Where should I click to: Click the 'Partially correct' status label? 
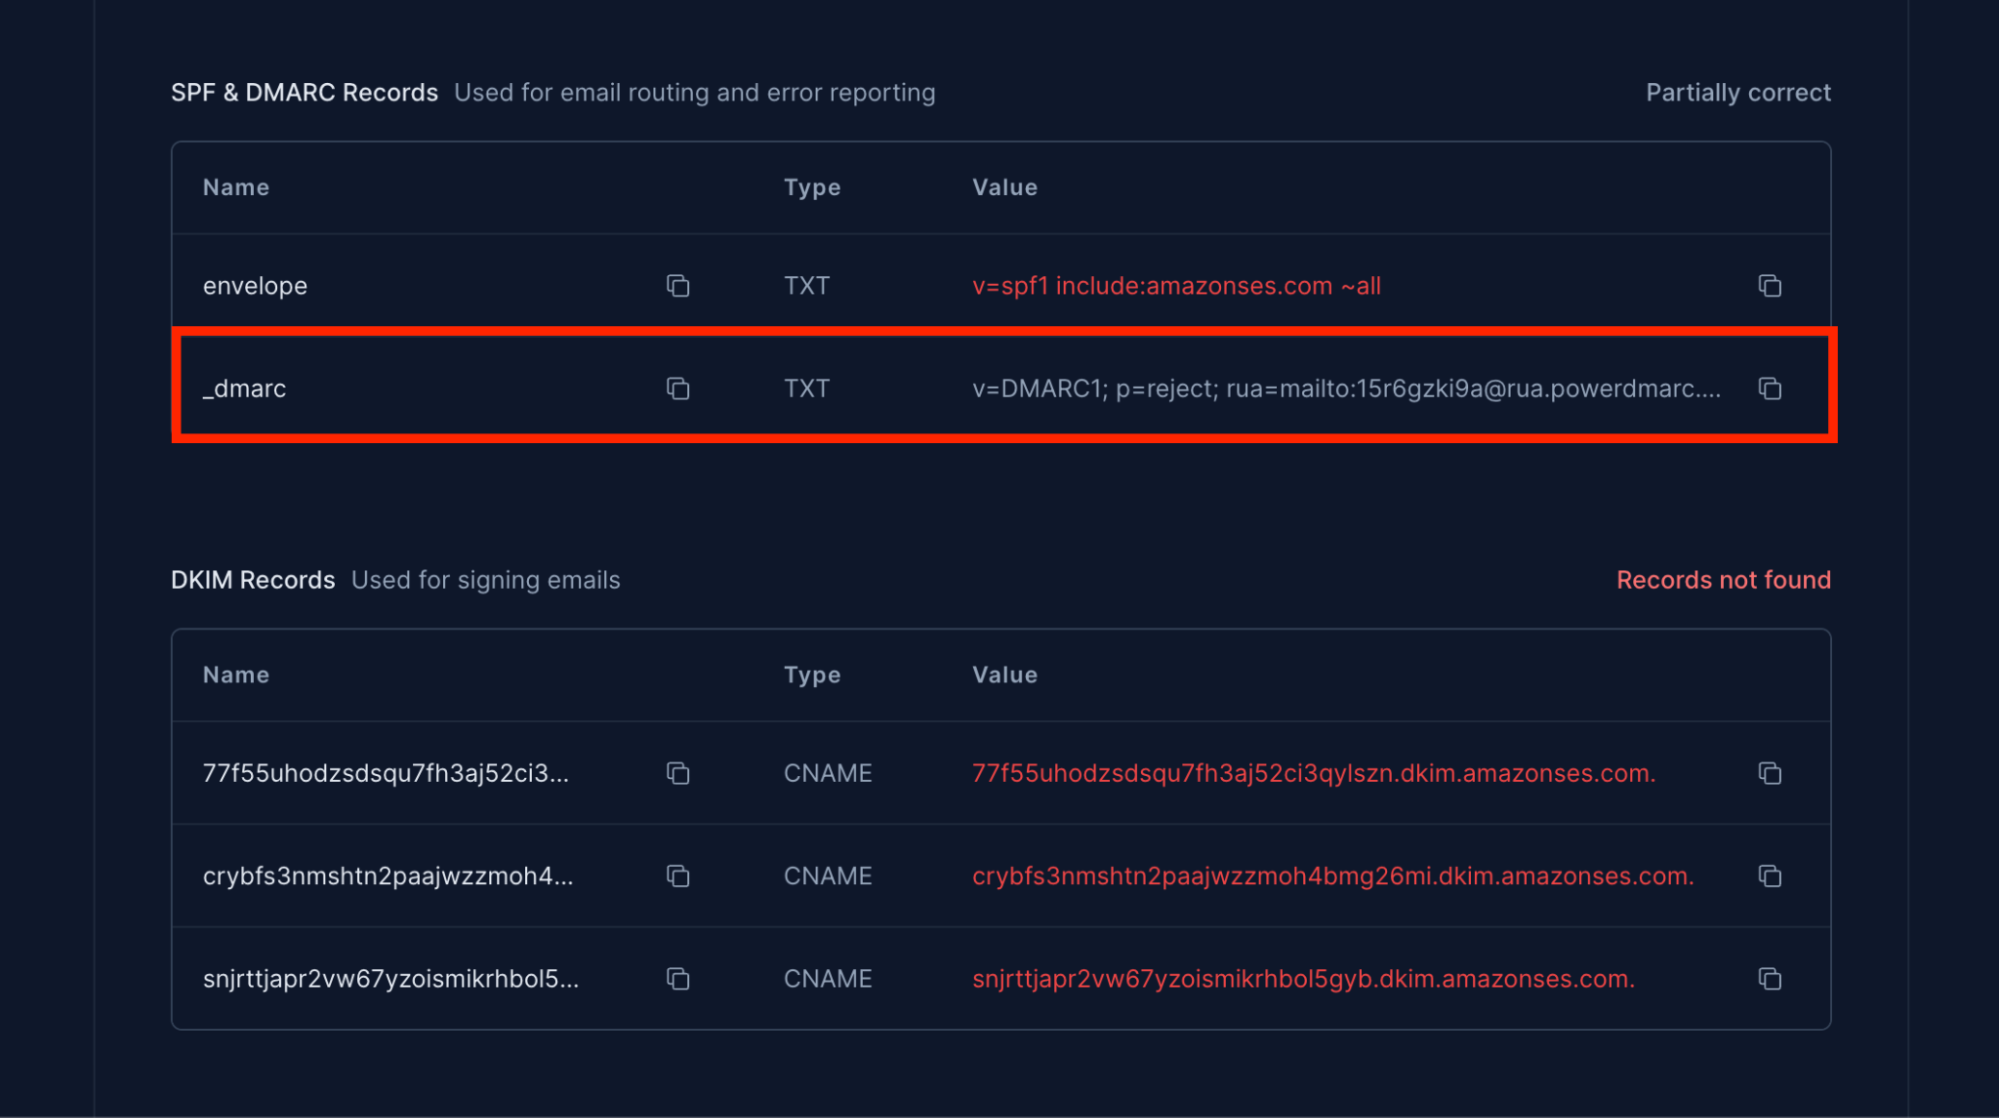[x=1738, y=93]
